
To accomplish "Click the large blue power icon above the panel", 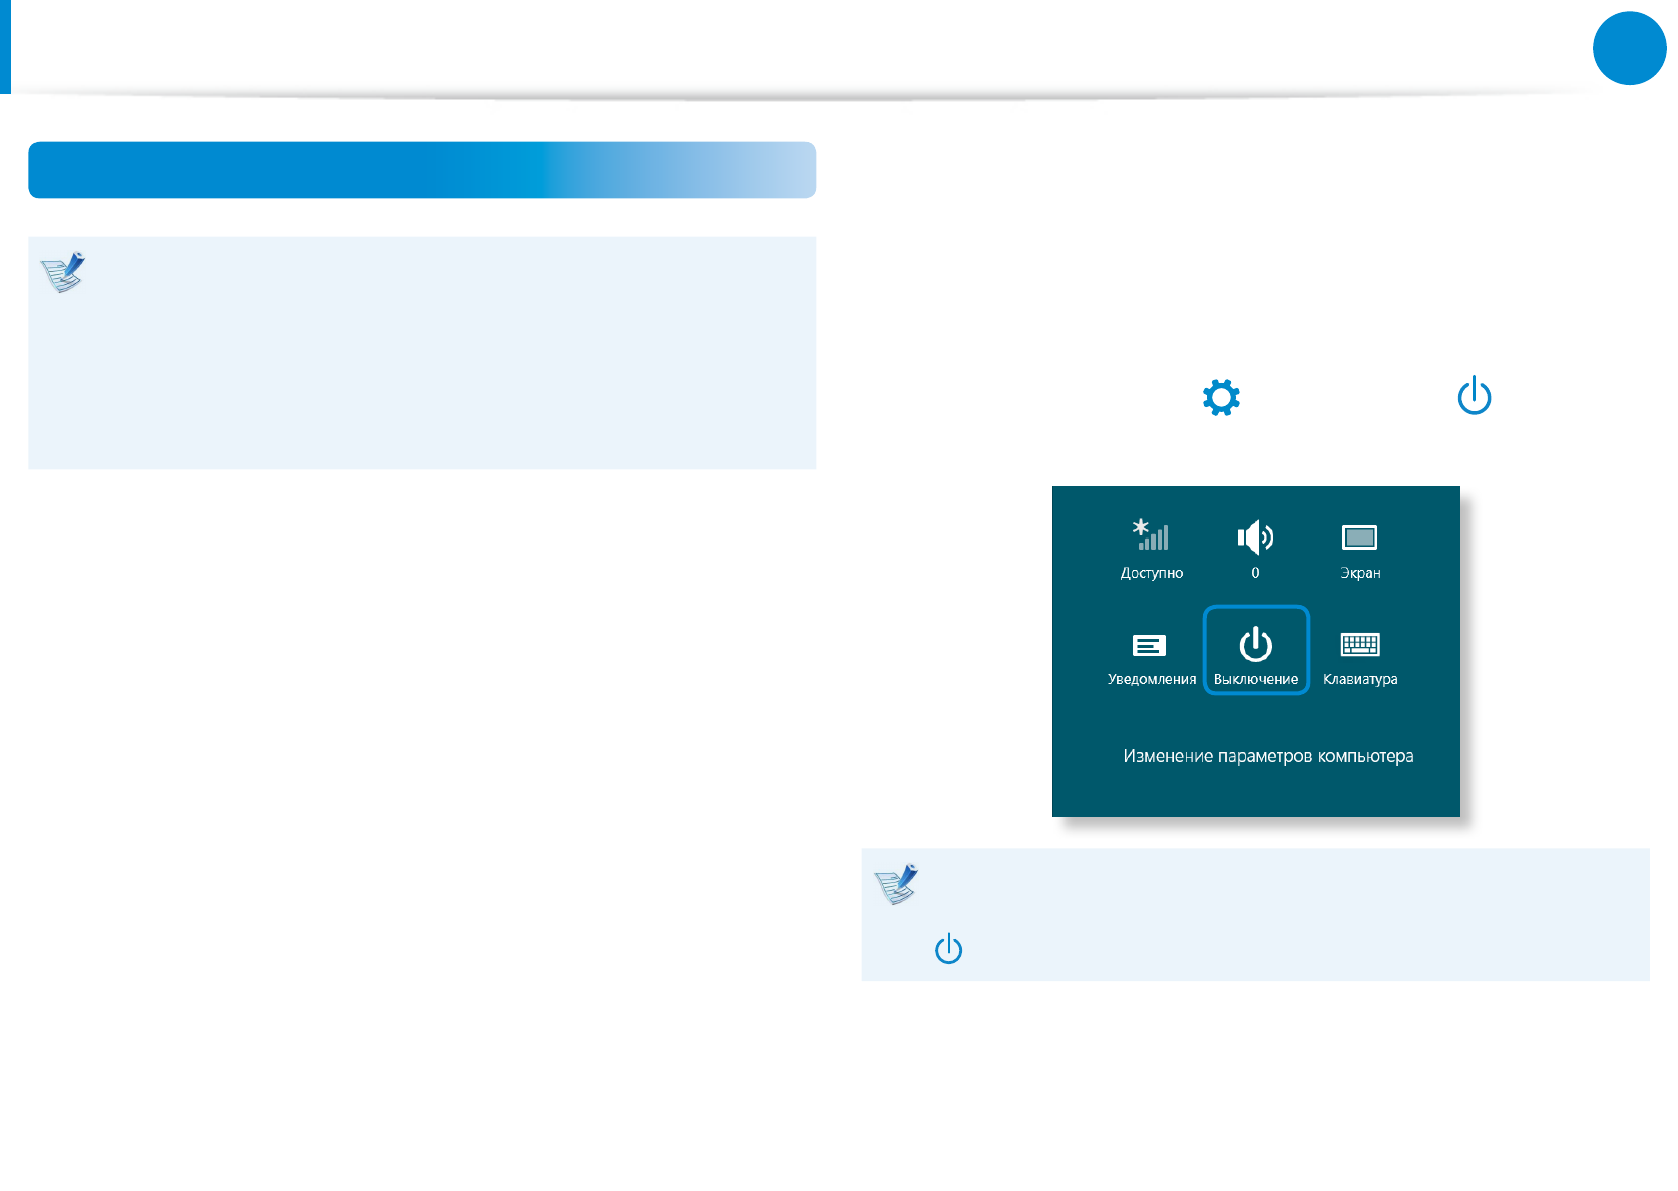I will click(1474, 396).
